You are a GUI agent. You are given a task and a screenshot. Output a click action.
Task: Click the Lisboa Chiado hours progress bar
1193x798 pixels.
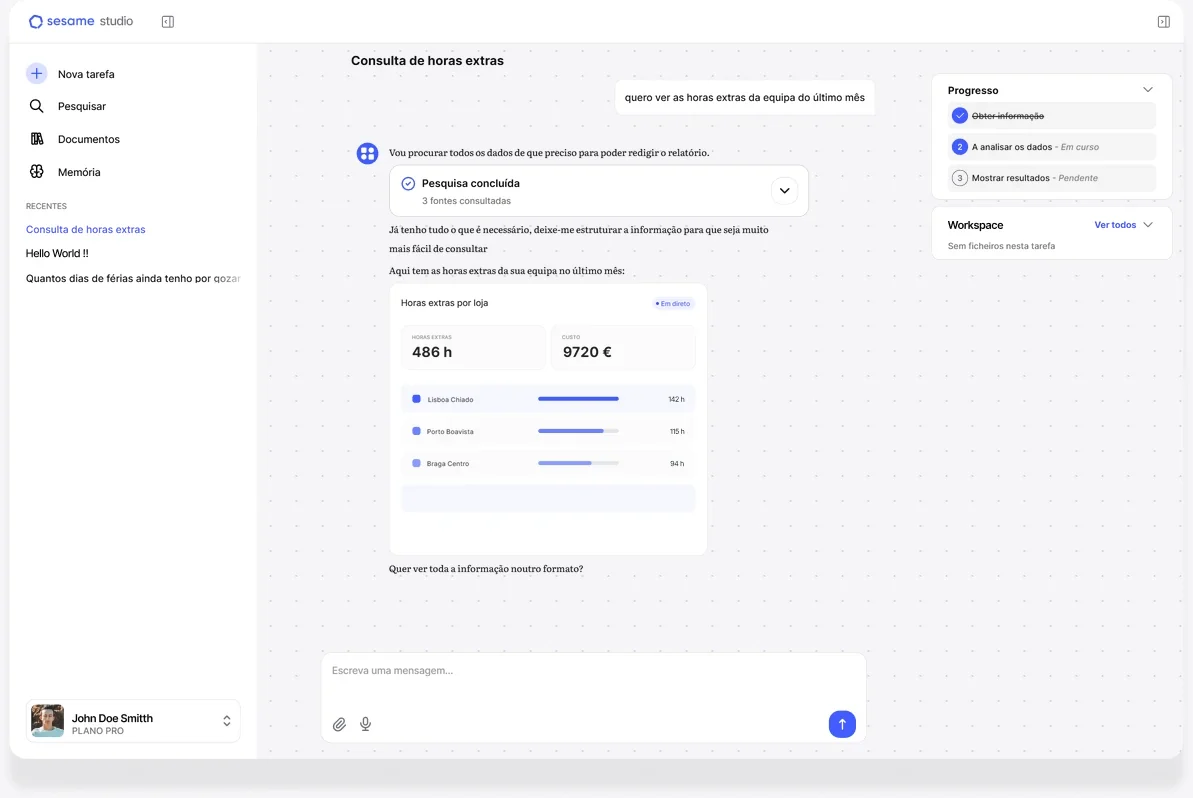point(578,399)
